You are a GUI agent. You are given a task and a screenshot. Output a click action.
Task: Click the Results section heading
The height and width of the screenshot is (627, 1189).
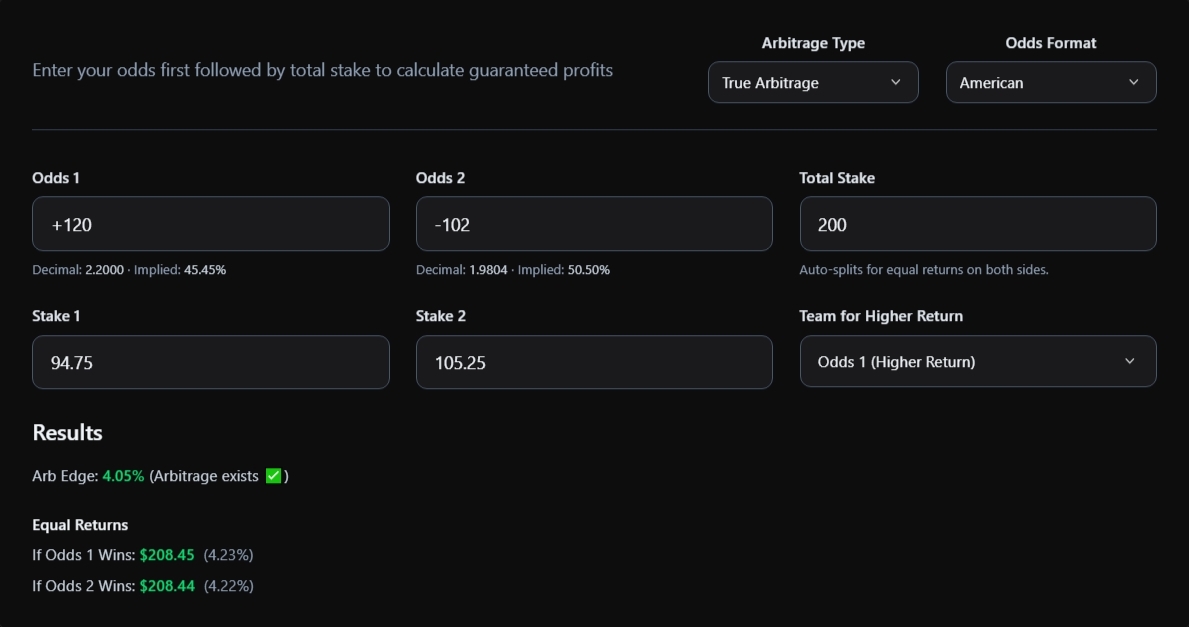point(67,432)
